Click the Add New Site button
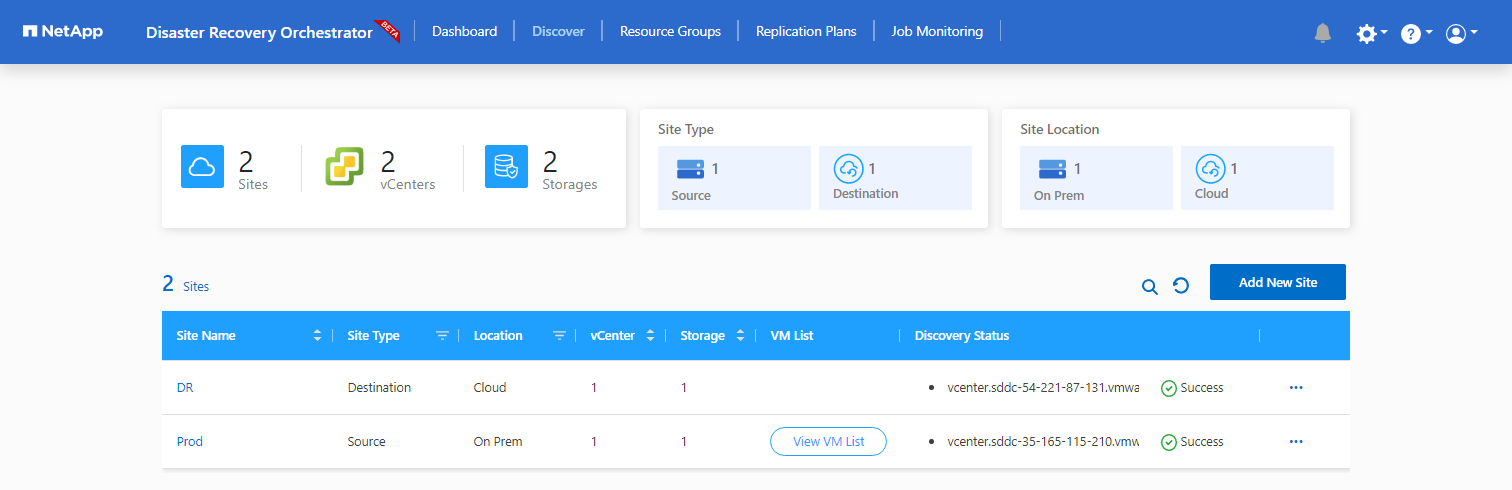Viewport: 1512px width, 490px height. 1277,282
